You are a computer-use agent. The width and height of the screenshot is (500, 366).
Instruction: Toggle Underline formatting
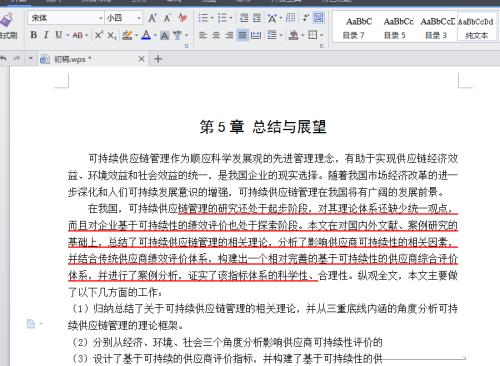tap(59, 35)
